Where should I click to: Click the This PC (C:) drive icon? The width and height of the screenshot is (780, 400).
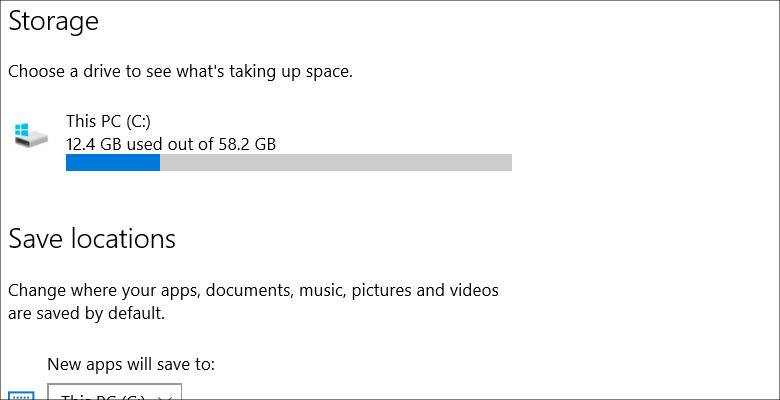[x=31, y=134]
